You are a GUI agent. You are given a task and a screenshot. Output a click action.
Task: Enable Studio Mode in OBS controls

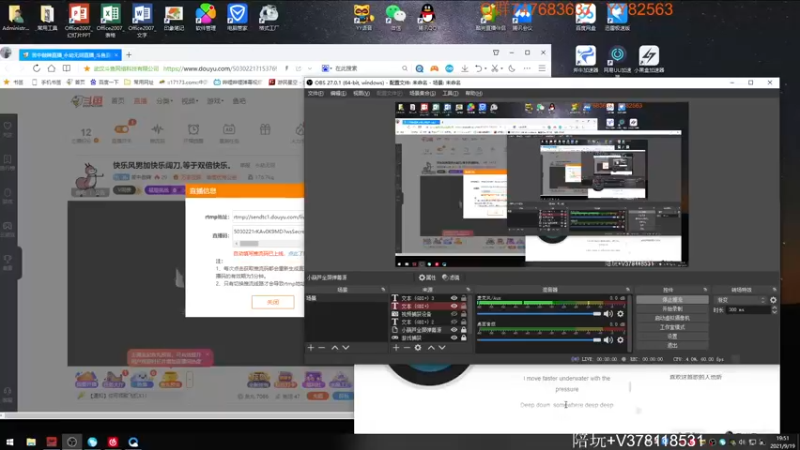click(x=672, y=328)
